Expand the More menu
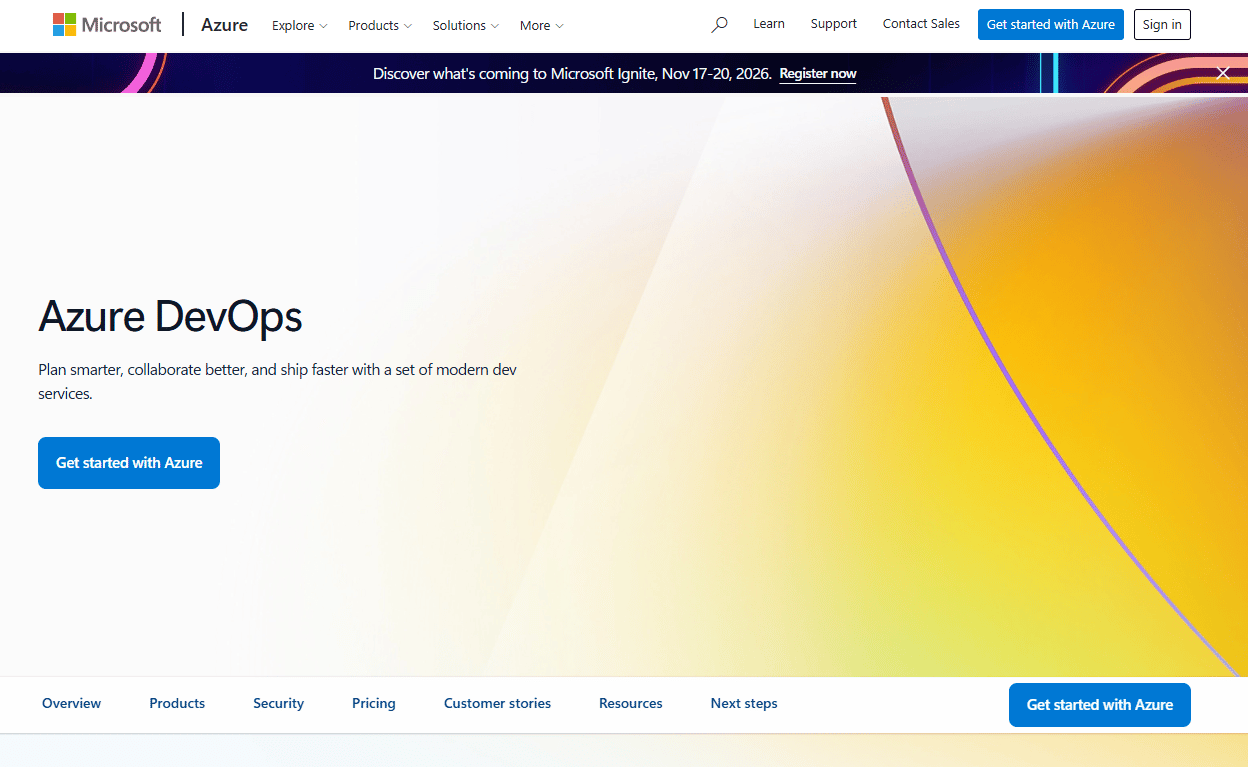 (x=542, y=25)
